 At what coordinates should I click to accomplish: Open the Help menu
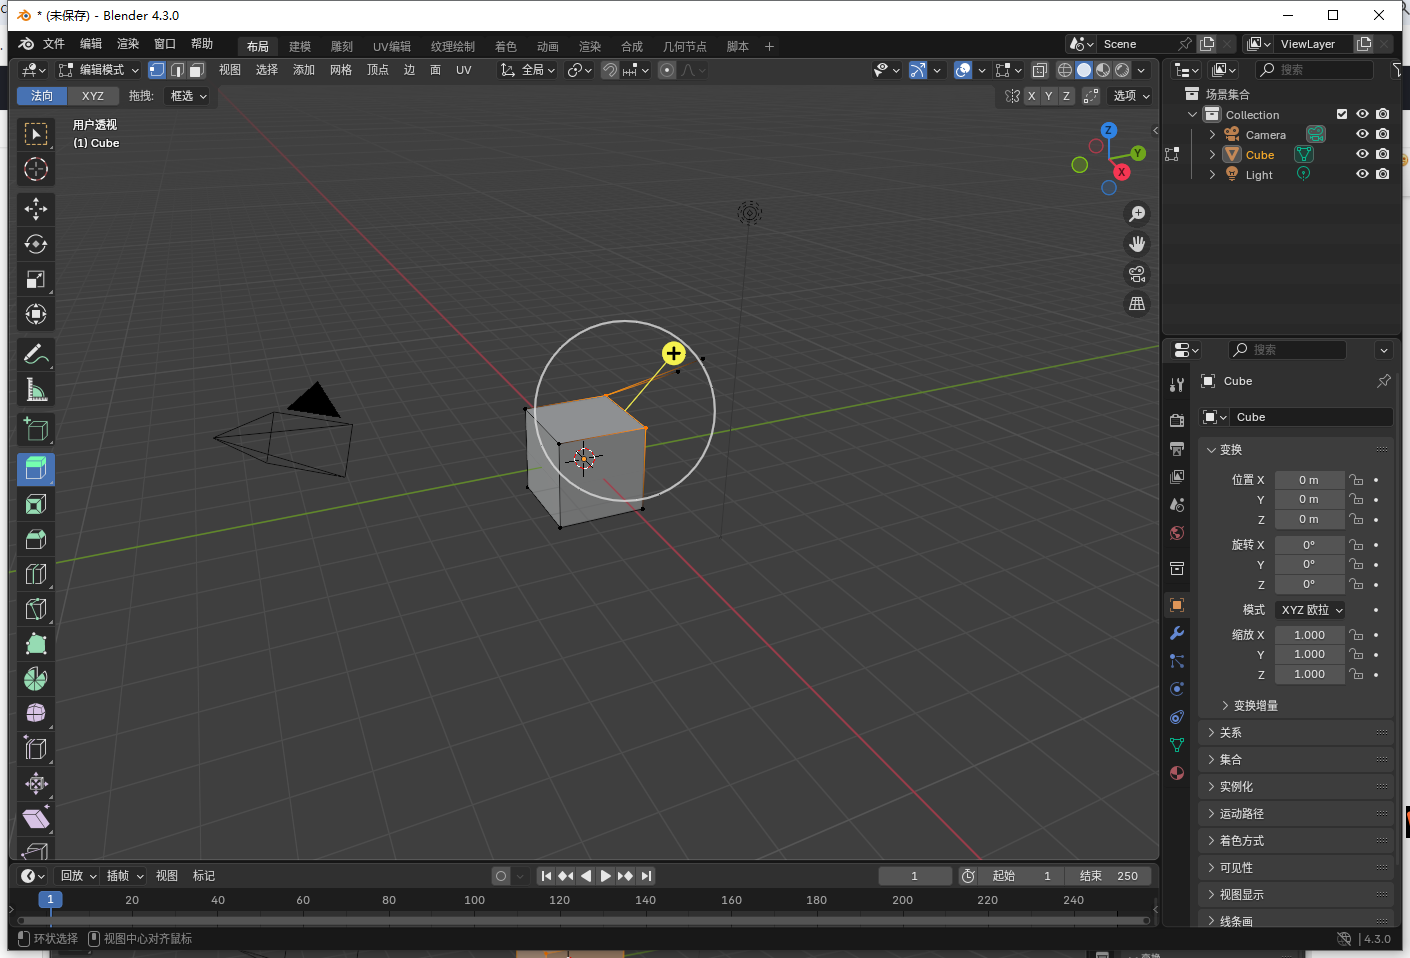202,44
